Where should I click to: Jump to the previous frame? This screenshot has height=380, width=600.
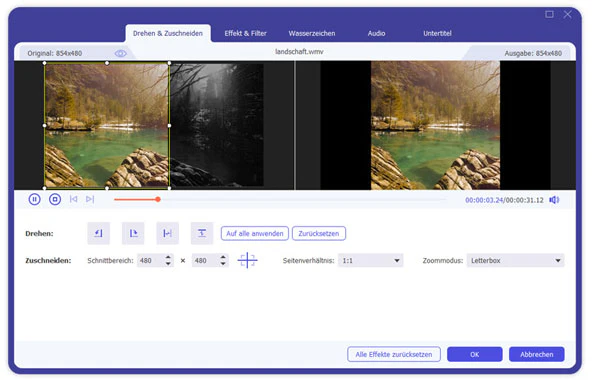(73, 199)
